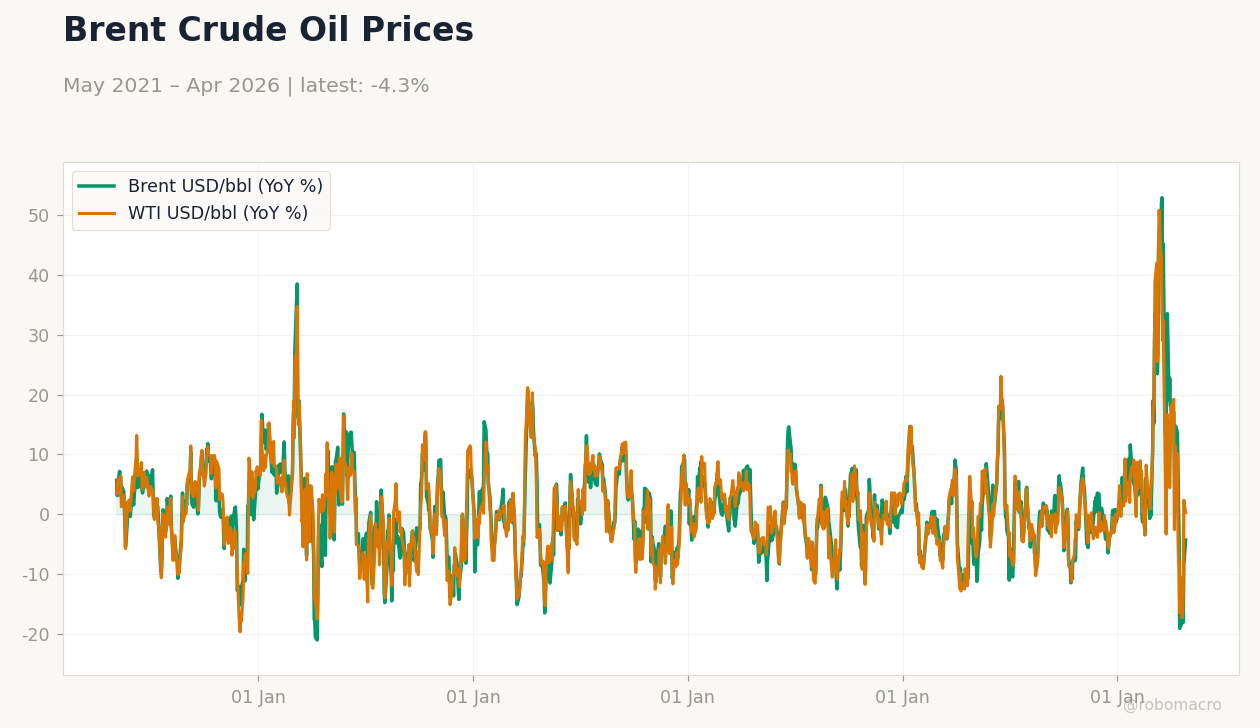Click the y-axis label -20
Viewport: 1260px width, 728px height.
pos(35,635)
